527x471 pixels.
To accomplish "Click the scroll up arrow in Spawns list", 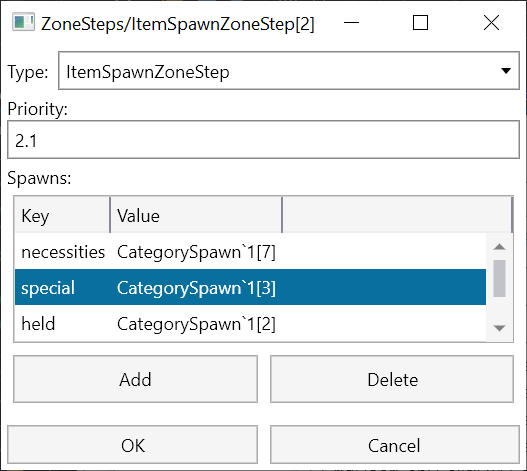I will (x=499, y=247).
